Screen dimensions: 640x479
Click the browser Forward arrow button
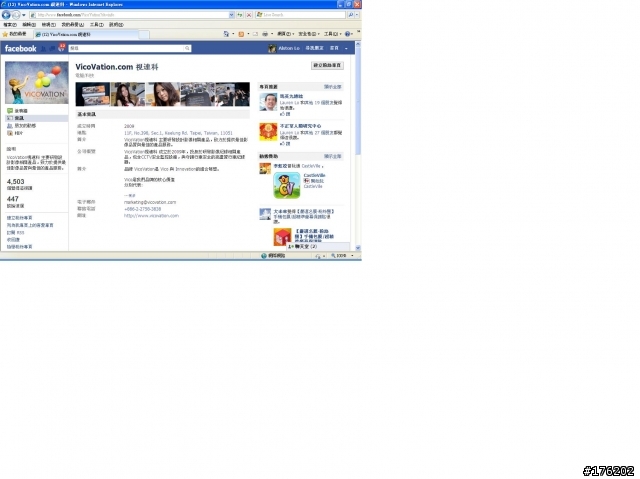[16, 15]
